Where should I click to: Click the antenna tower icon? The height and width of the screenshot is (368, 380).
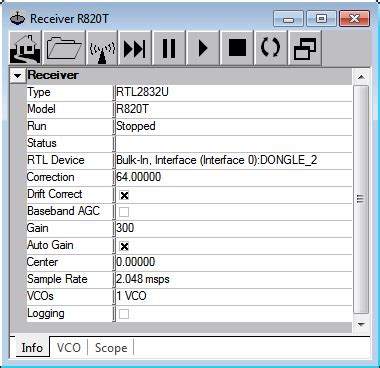(102, 48)
